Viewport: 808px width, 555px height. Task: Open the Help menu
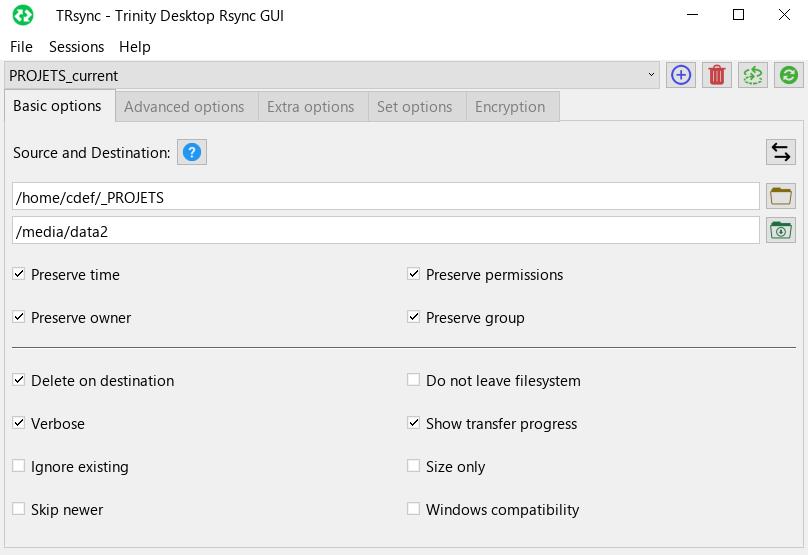click(134, 47)
